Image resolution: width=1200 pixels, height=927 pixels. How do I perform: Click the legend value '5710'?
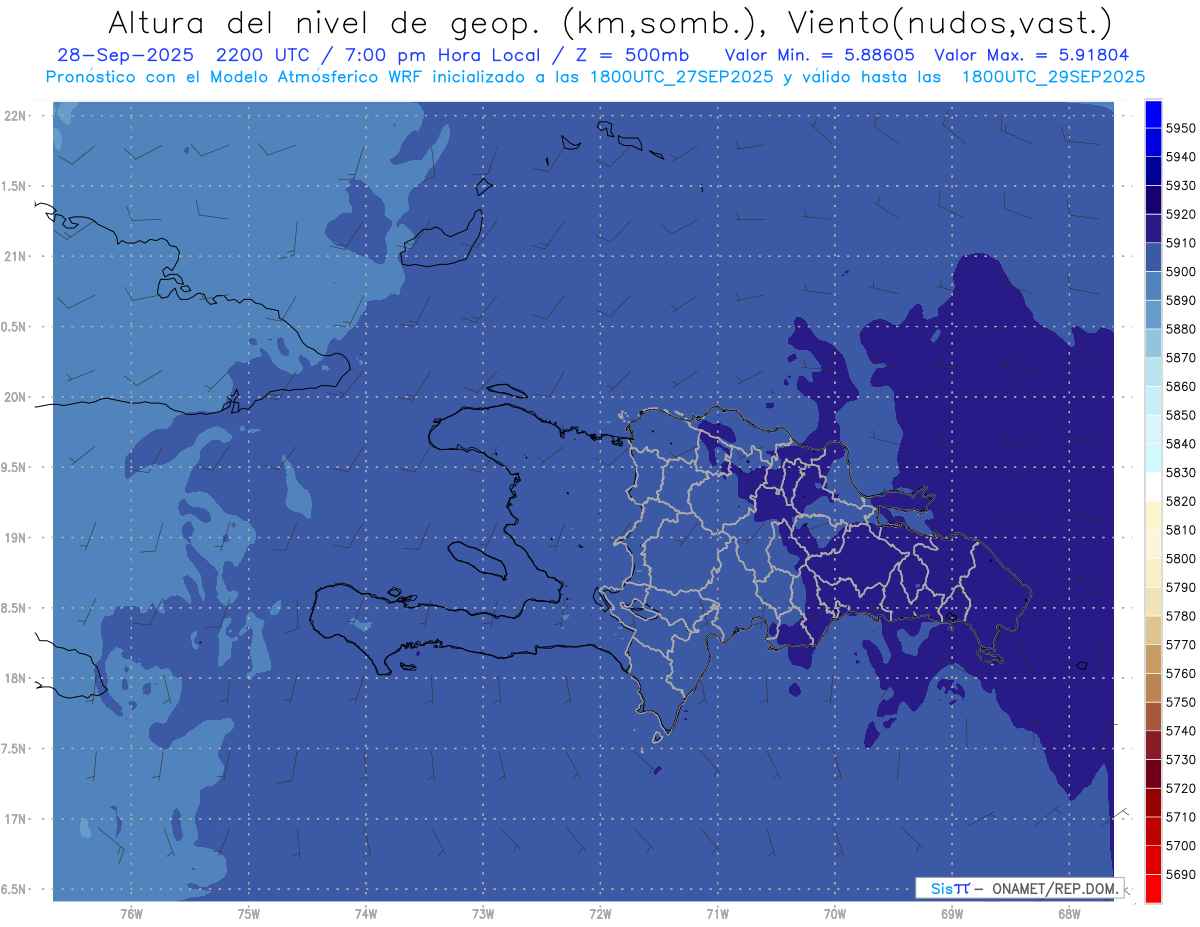coord(1181,817)
